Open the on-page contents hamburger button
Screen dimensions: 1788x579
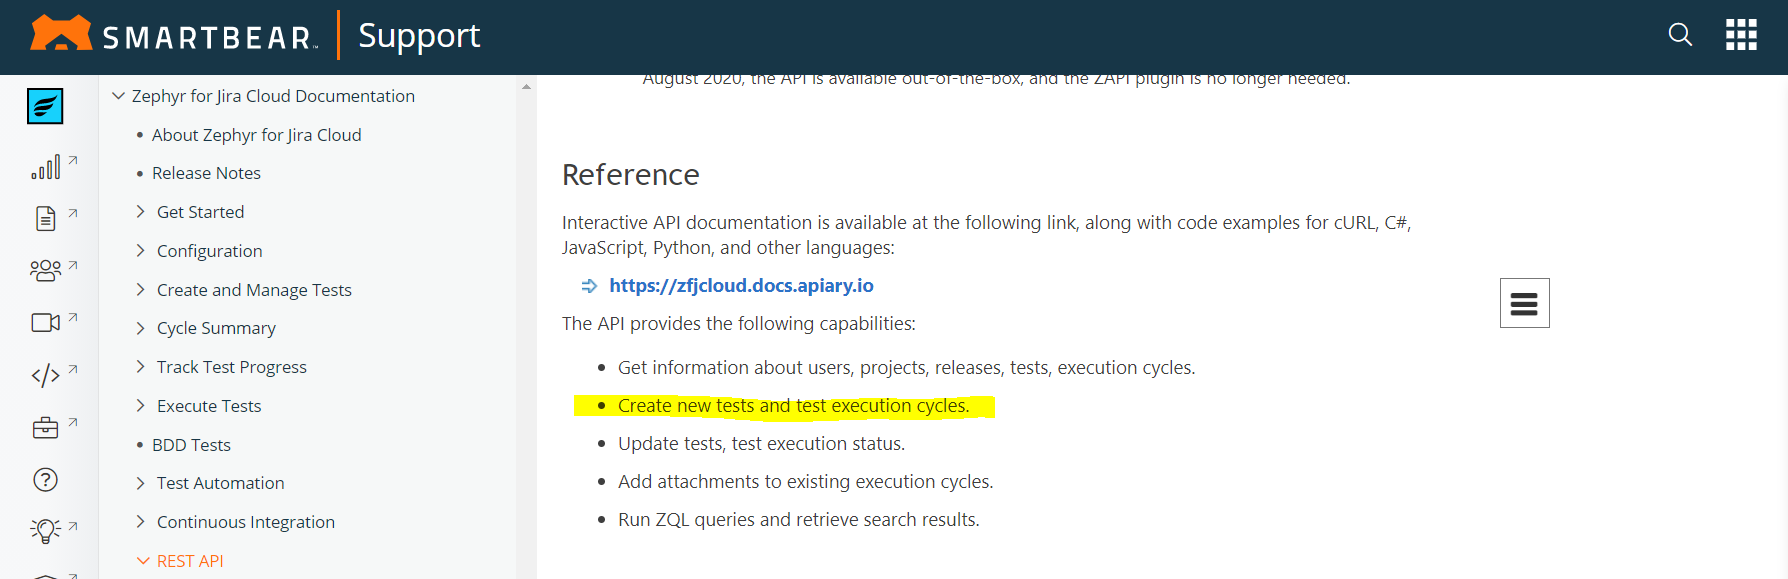pyautogui.click(x=1524, y=303)
